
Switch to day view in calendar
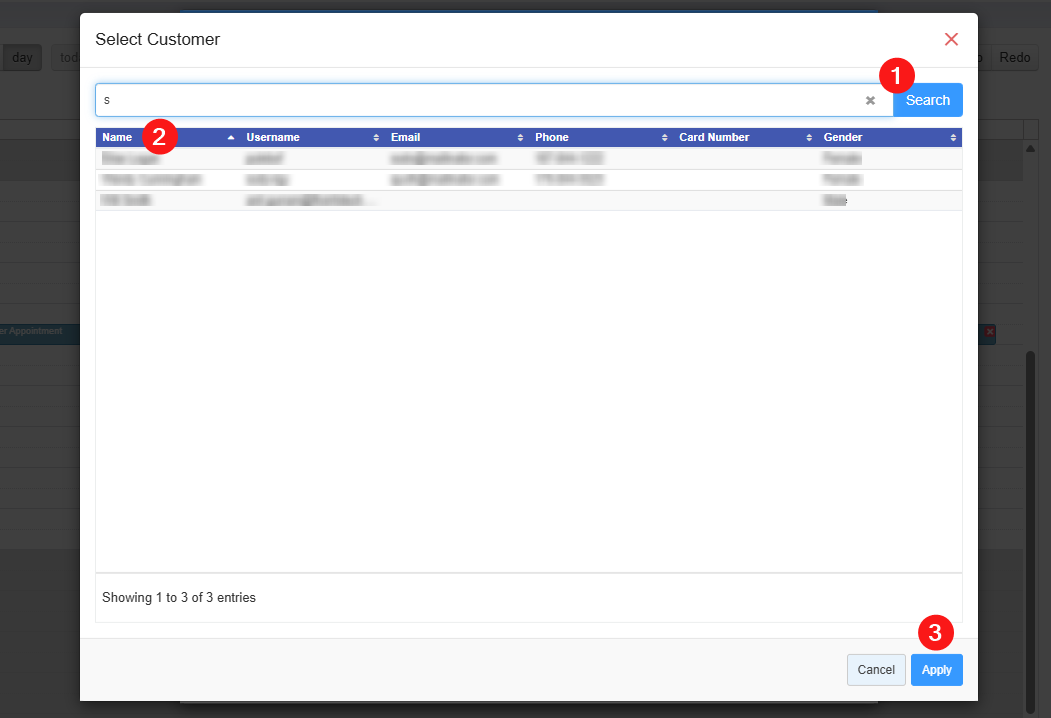point(21,58)
